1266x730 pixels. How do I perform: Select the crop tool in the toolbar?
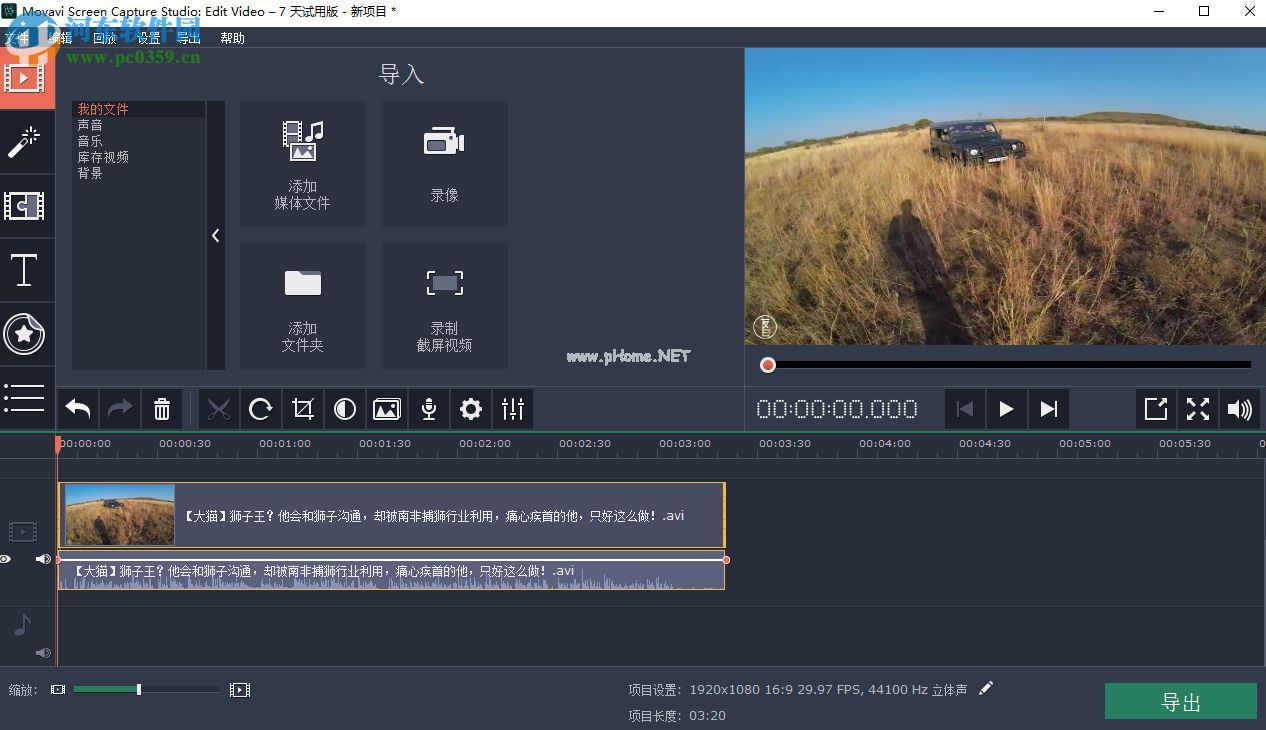click(303, 409)
